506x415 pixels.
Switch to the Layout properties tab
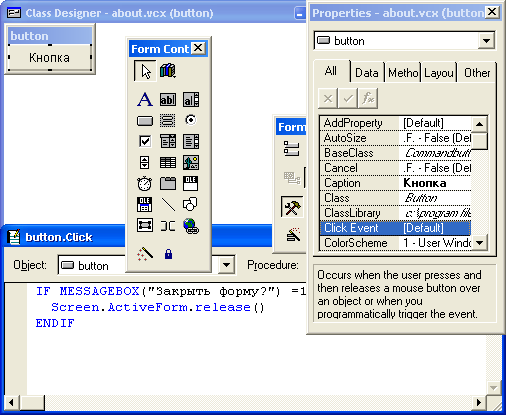pos(439,73)
